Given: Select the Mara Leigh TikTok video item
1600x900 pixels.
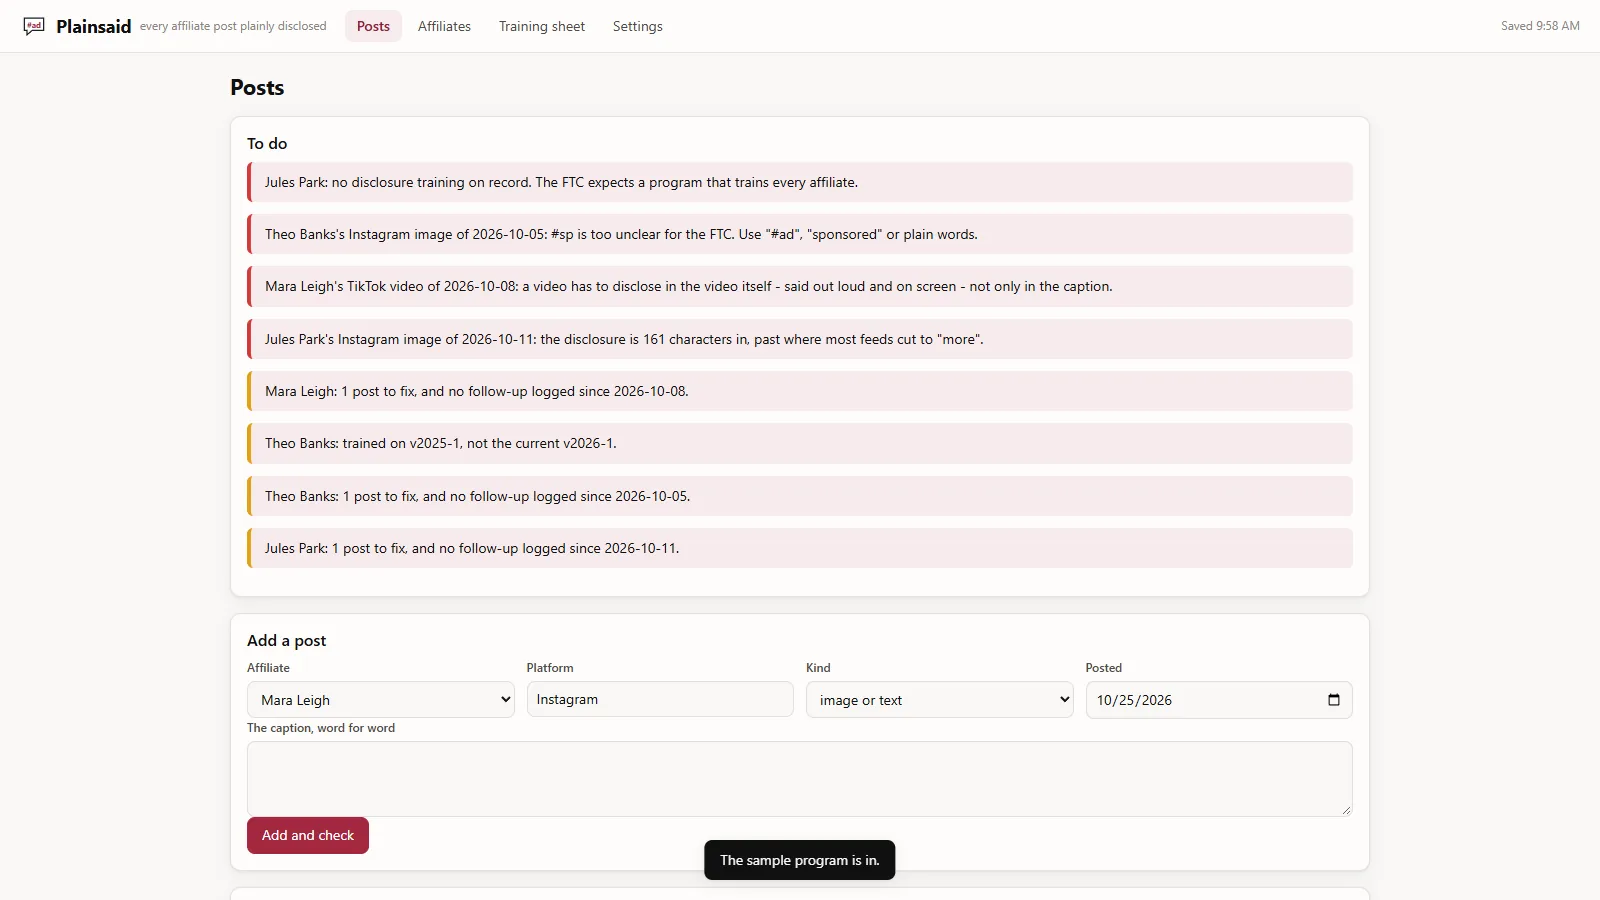Looking at the screenshot, I should pos(800,286).
